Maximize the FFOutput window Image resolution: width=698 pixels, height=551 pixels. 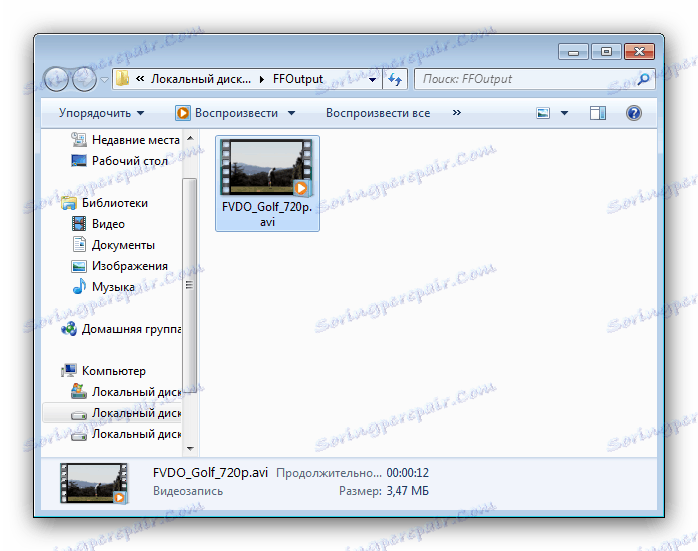coord(606,52)
